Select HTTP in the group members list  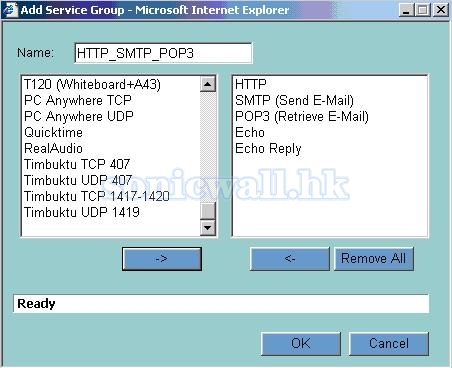tap(251, 84)
